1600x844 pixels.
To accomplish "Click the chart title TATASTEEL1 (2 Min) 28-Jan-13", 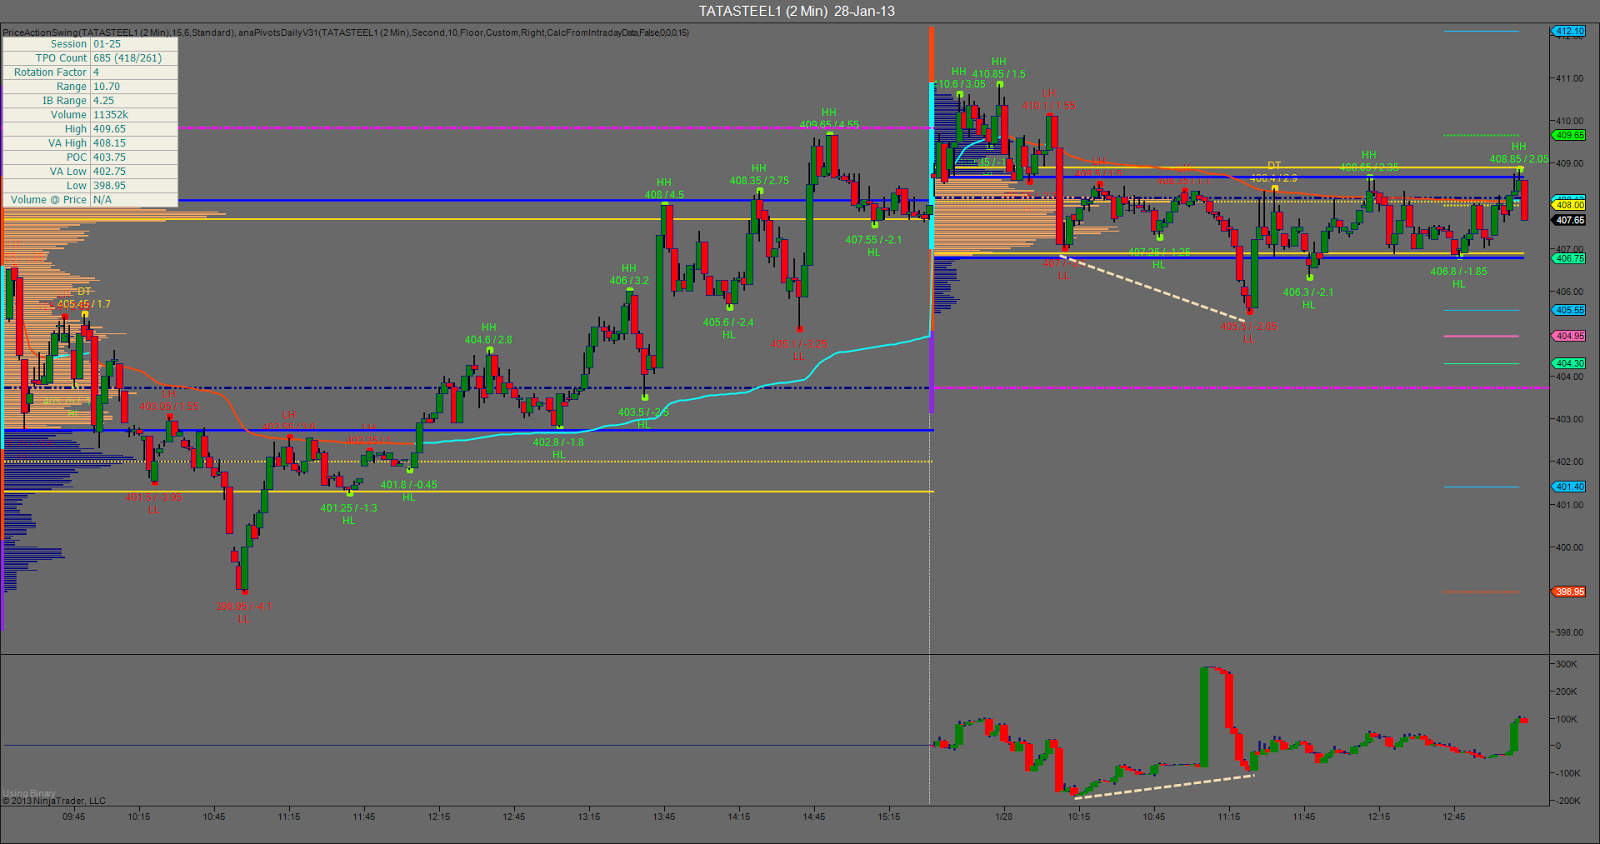I will pos(797,11).
